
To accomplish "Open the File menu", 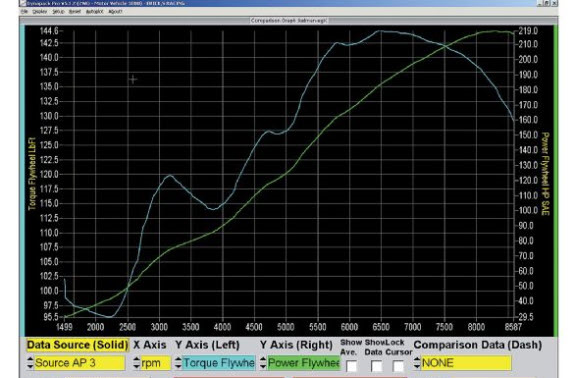I will point(24,12).
